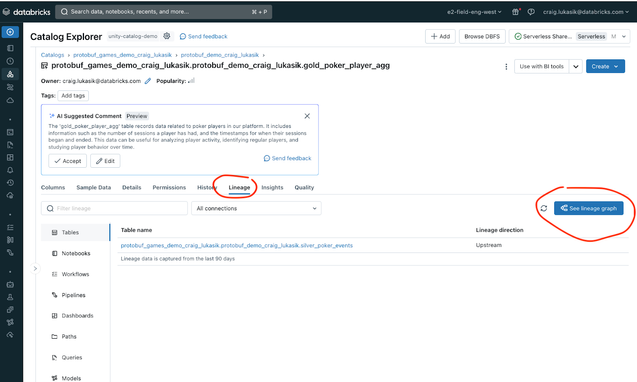Image resolution: width=637 pixels, height=382 pixels.
Task: Switch to the History tab
Action: point(207,187)
